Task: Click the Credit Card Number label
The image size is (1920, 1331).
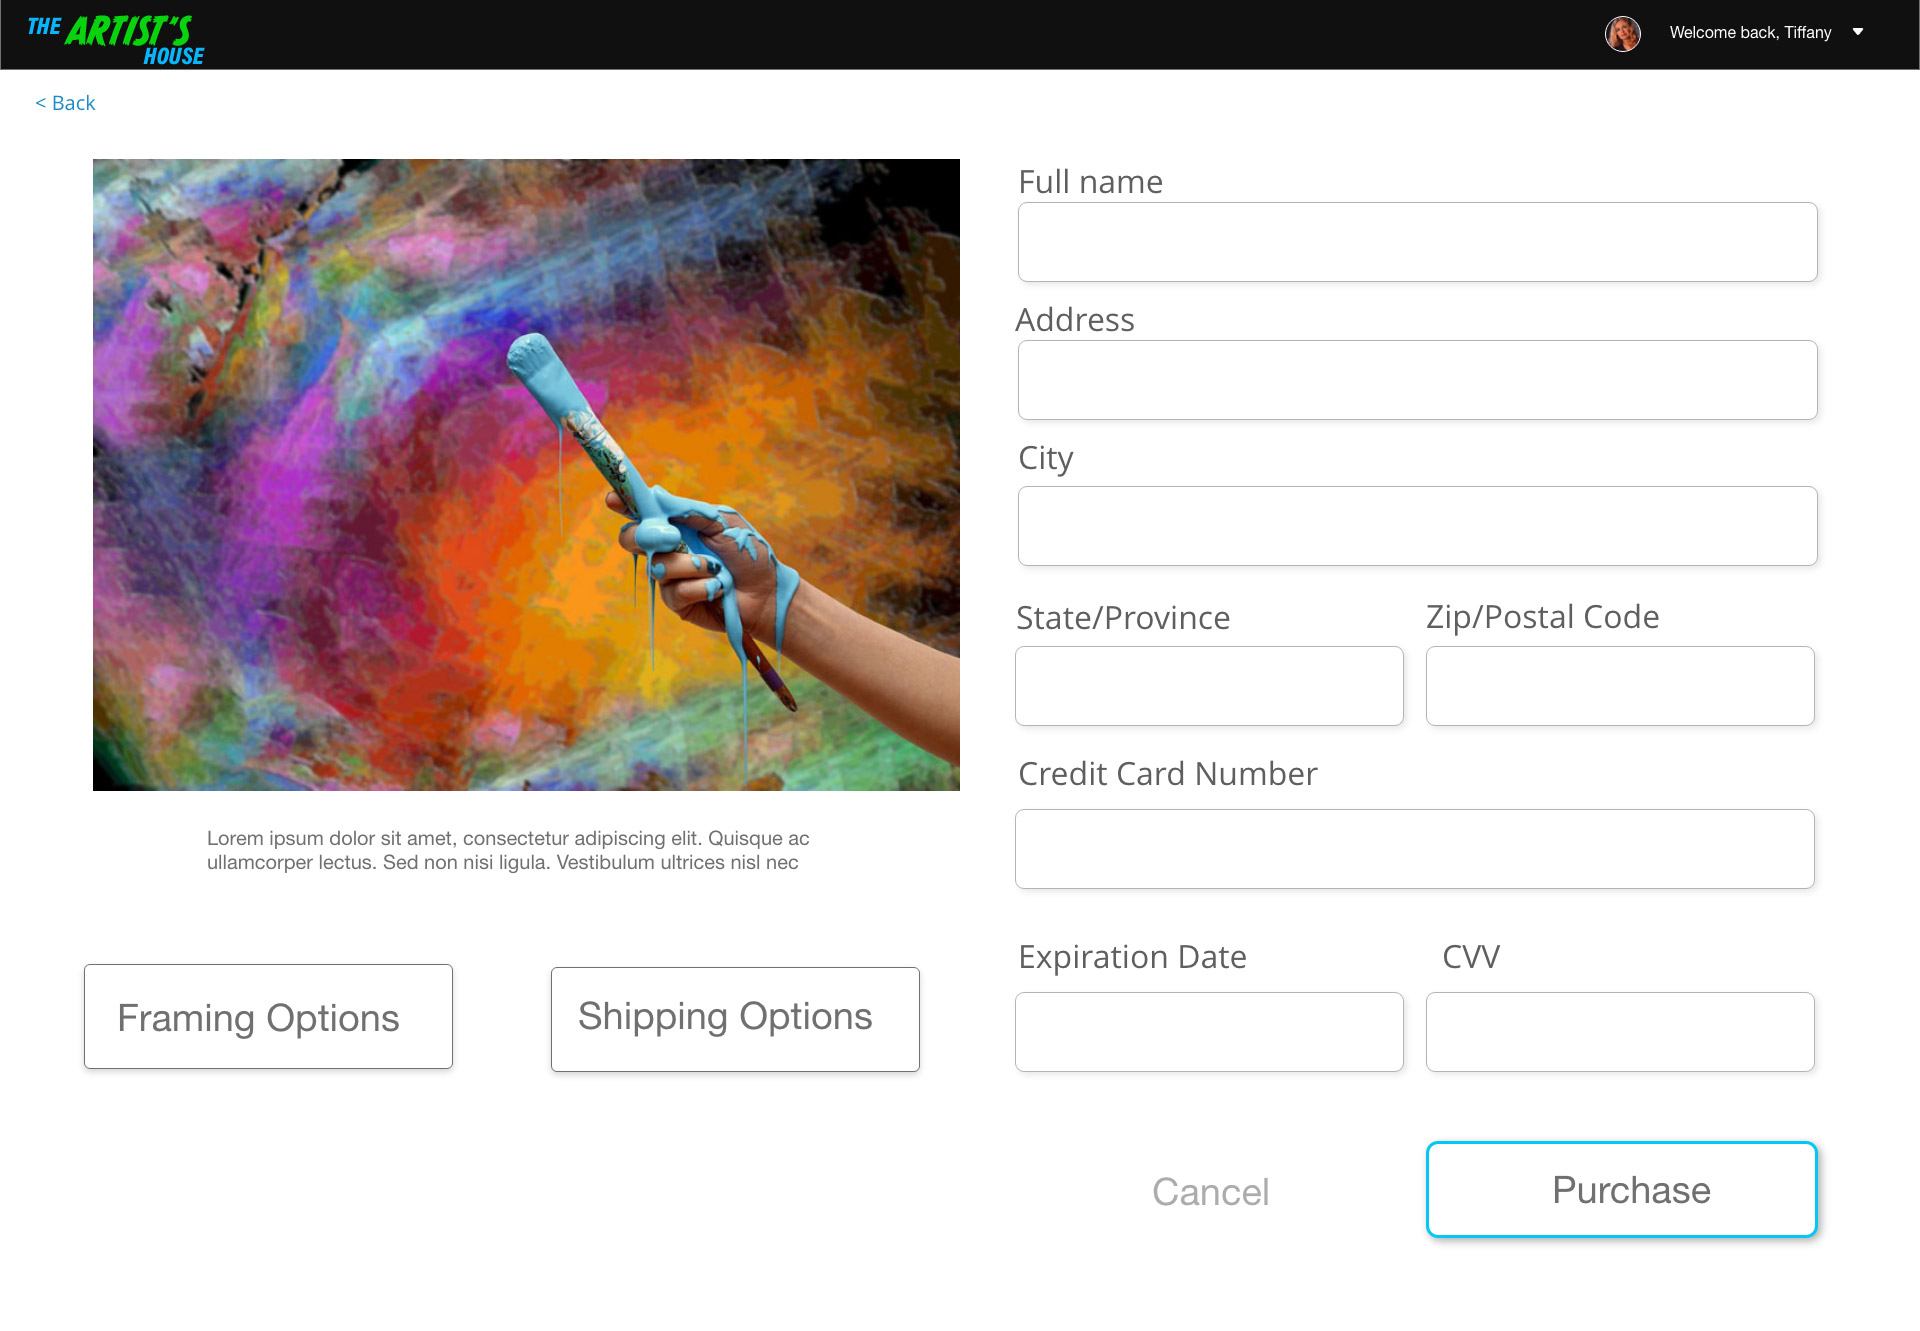Action: pyautogui.click(x=1167, y=774)
